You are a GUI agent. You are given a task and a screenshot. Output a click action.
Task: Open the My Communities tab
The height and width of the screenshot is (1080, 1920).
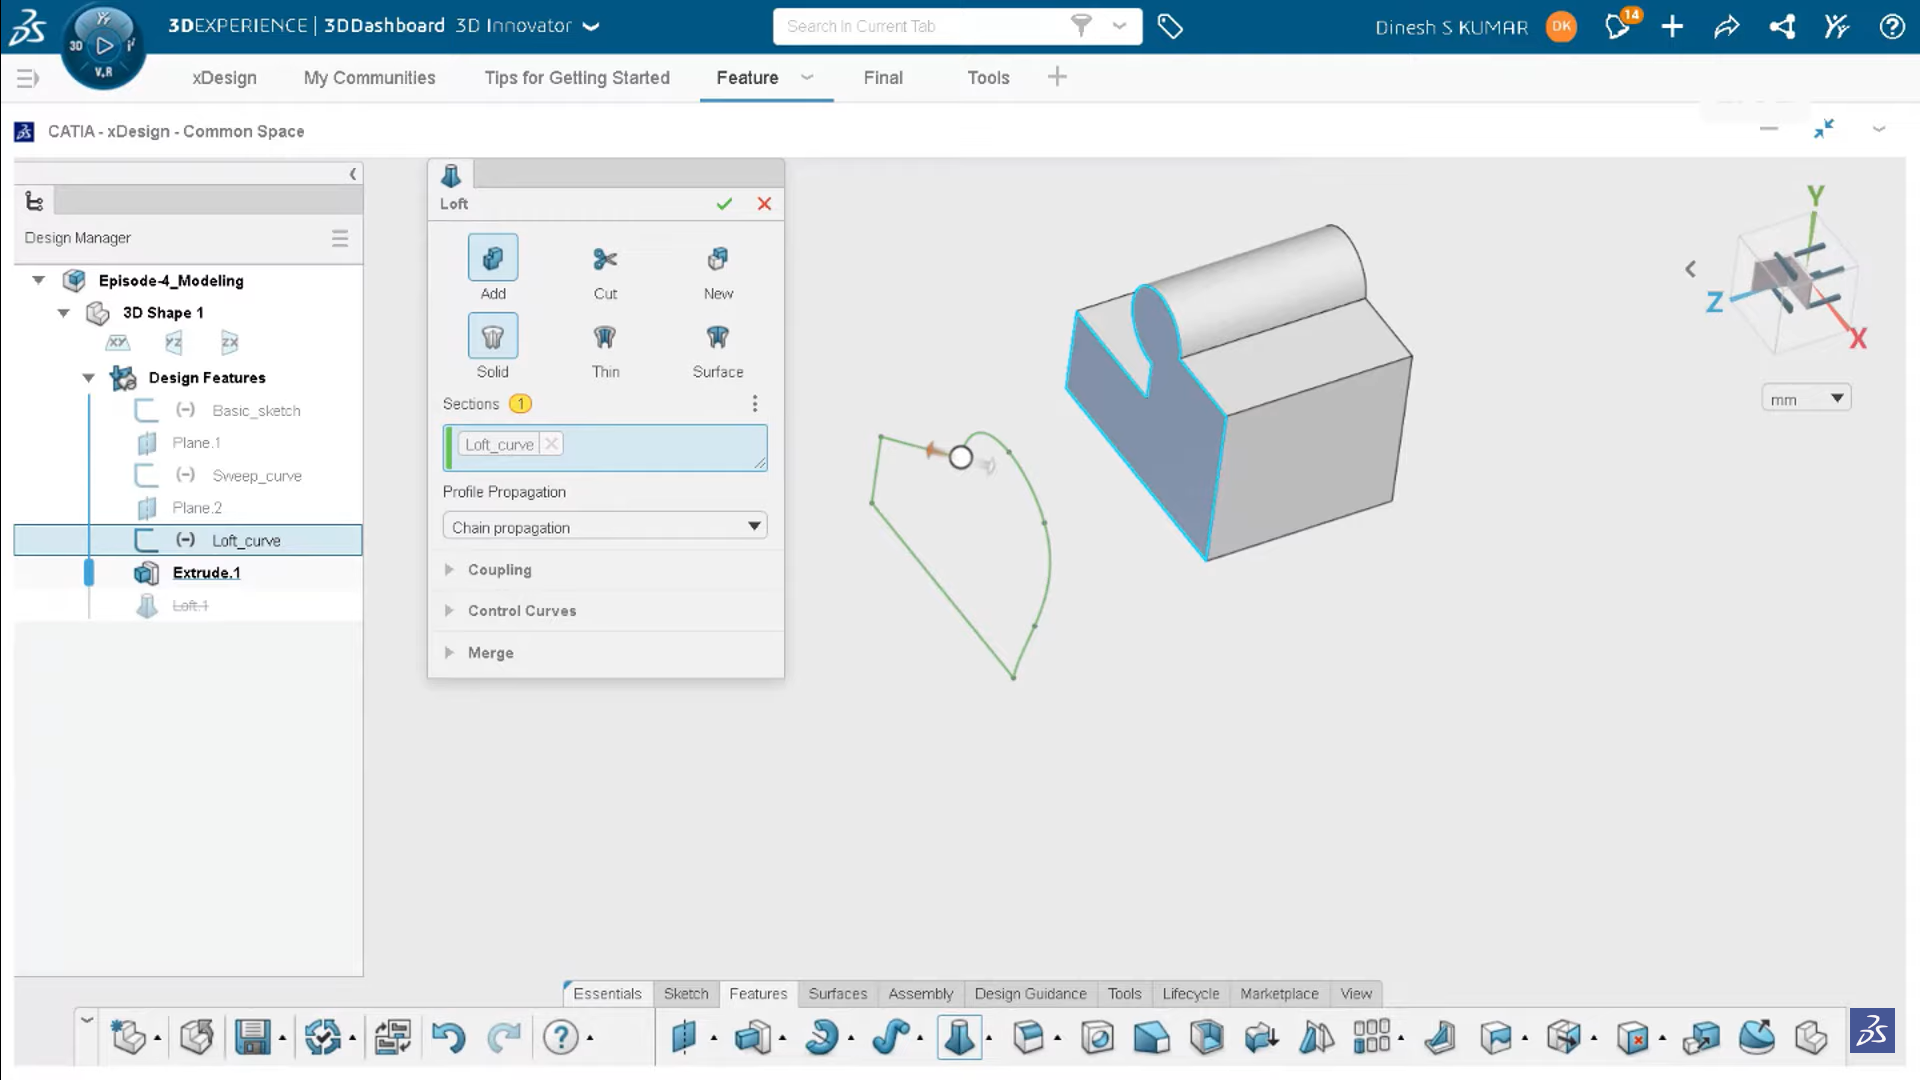pos(369,78)
